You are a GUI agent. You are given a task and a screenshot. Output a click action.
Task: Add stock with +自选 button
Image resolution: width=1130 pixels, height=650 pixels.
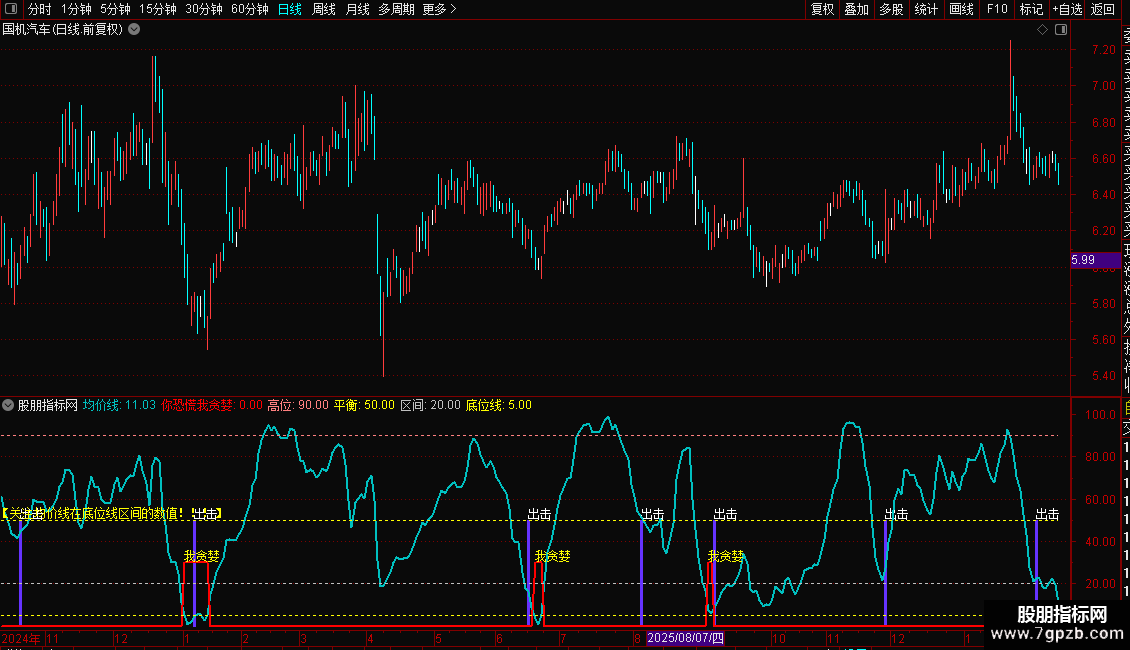coord(1066,10)
